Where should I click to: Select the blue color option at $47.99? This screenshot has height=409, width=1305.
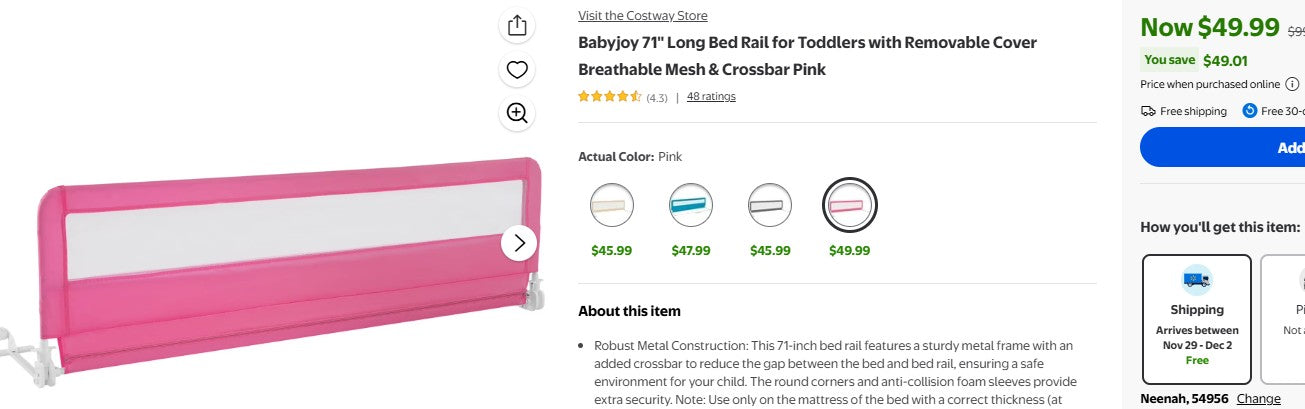coord(691,205)
